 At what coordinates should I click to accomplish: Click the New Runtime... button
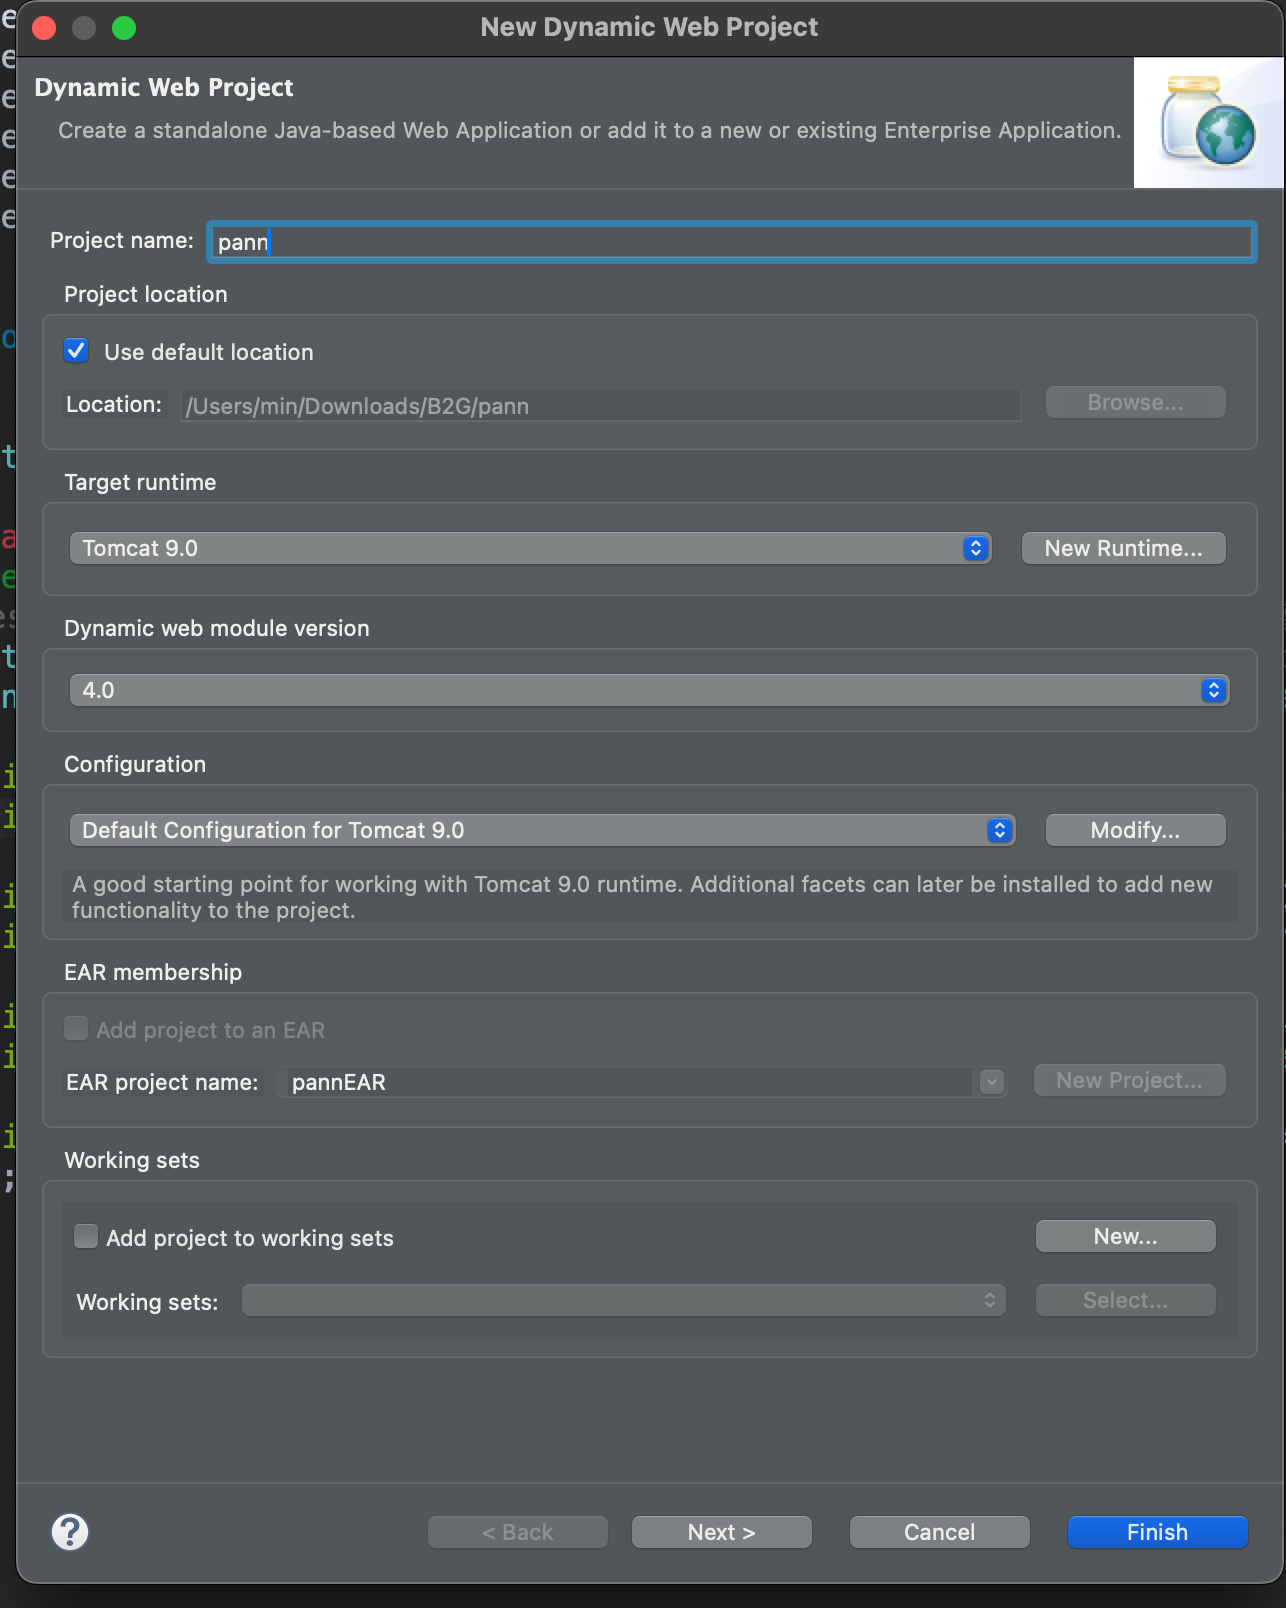1124,548
